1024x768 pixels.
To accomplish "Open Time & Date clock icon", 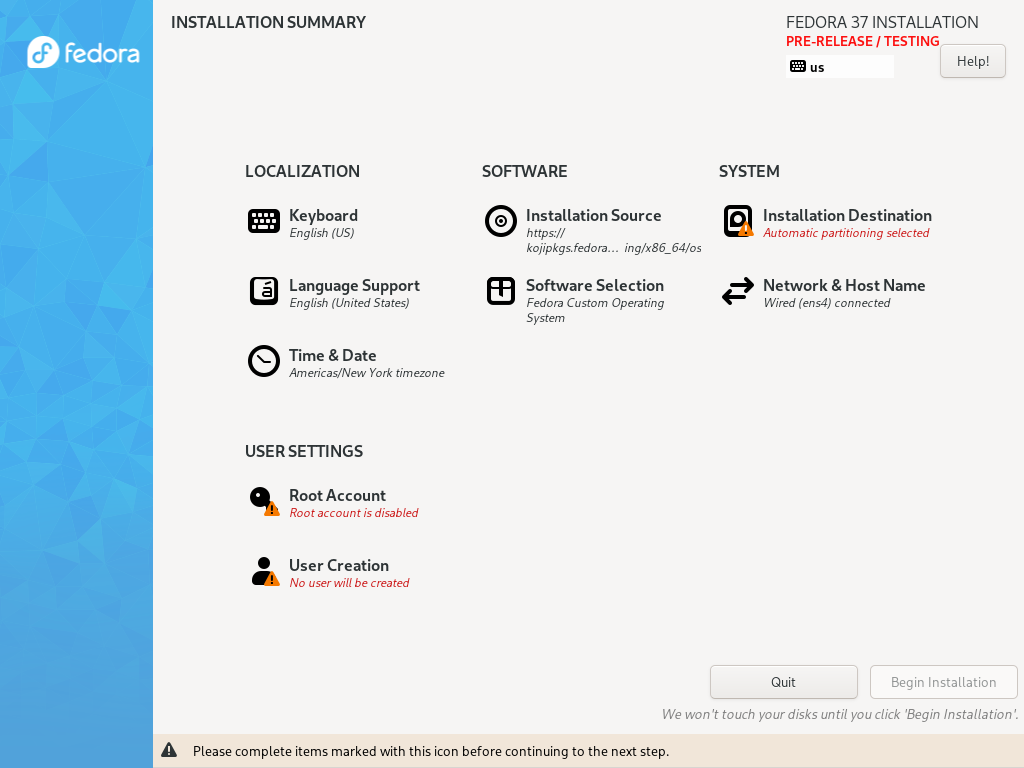I will pyautogui.click(x=264, y=360).
